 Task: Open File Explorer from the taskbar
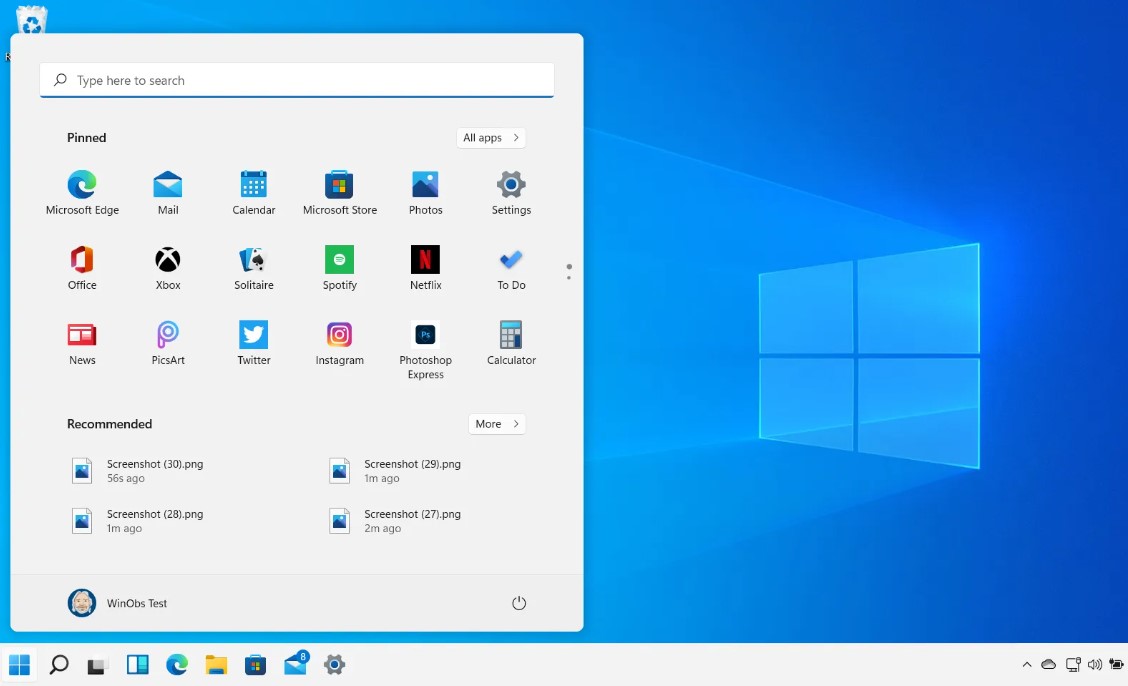coord(216,664)
